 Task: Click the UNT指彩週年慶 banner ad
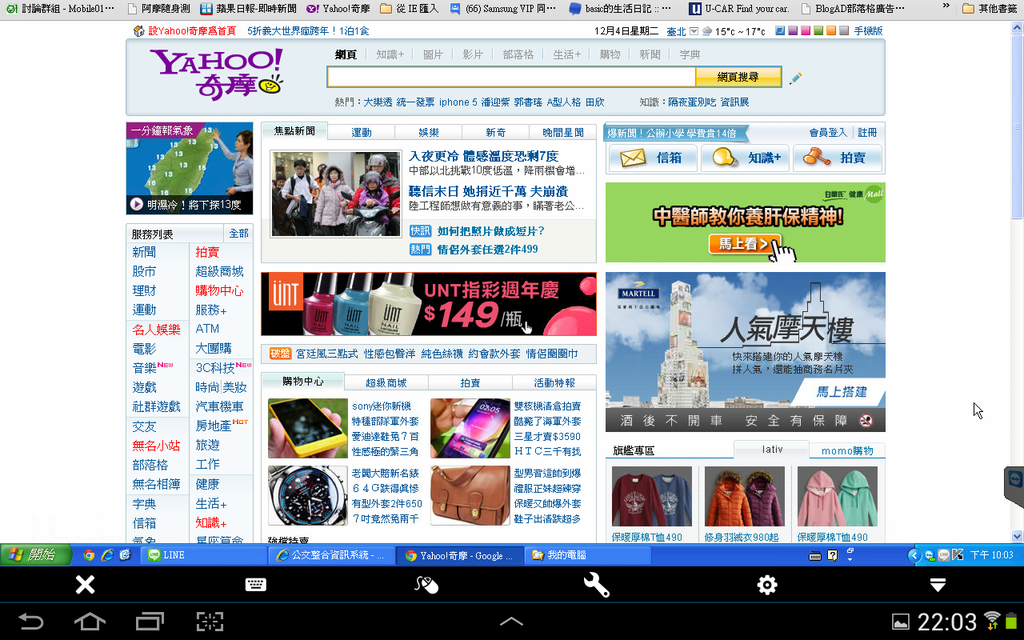[x=428, y=304]
